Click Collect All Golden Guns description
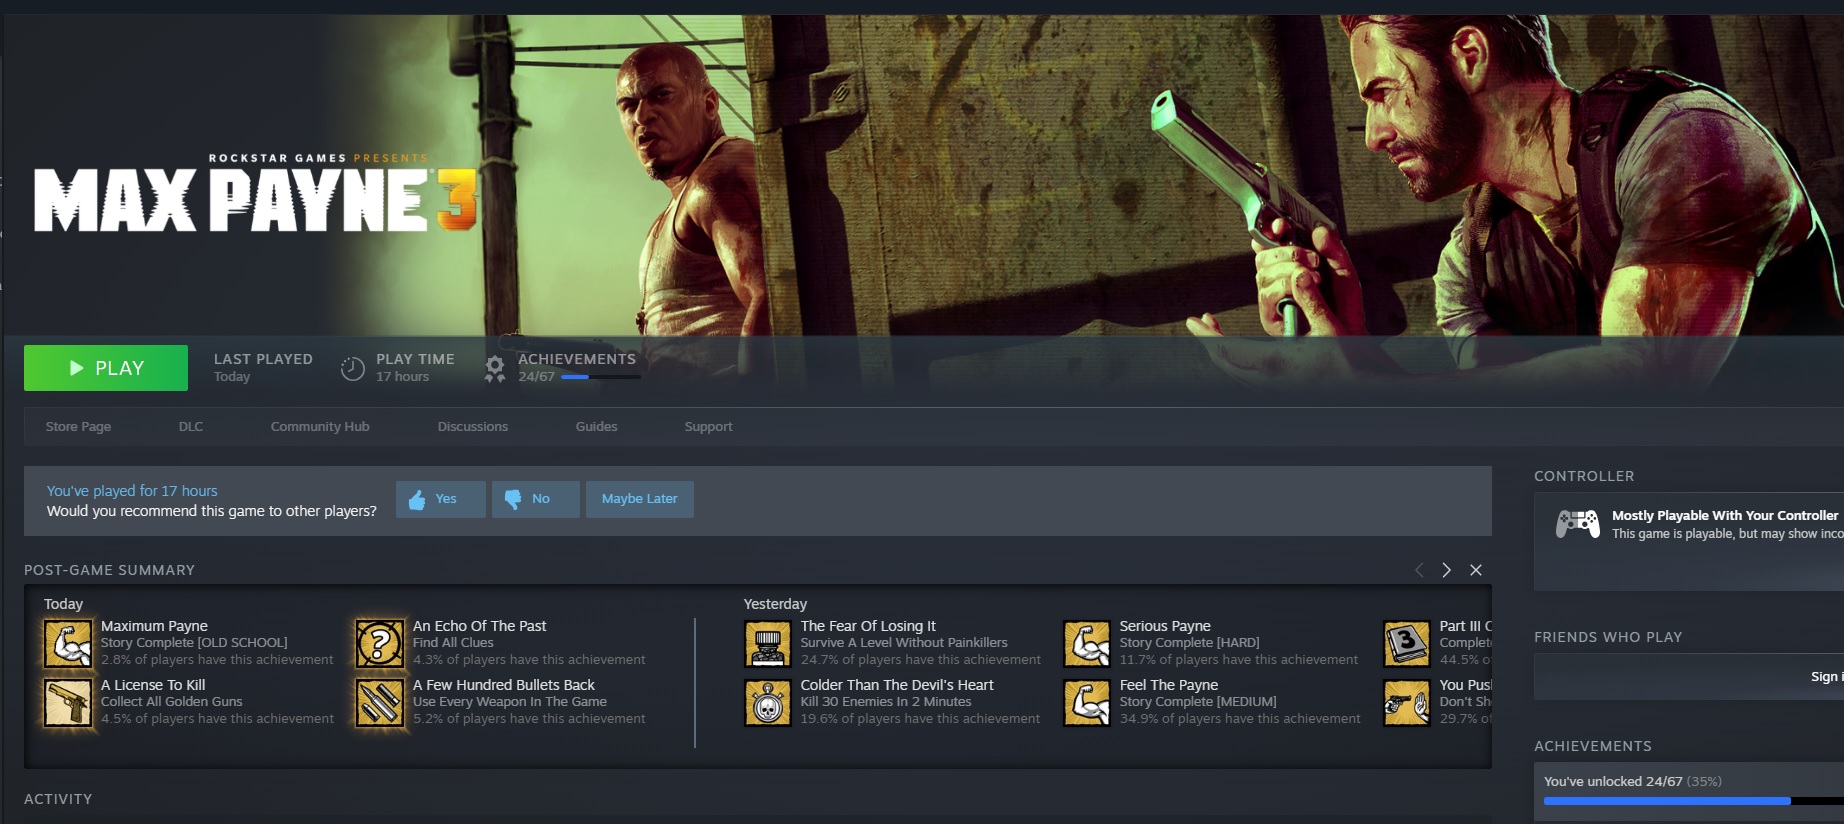The height and width of the screenshot is (824, 1844). coord(172,702)
